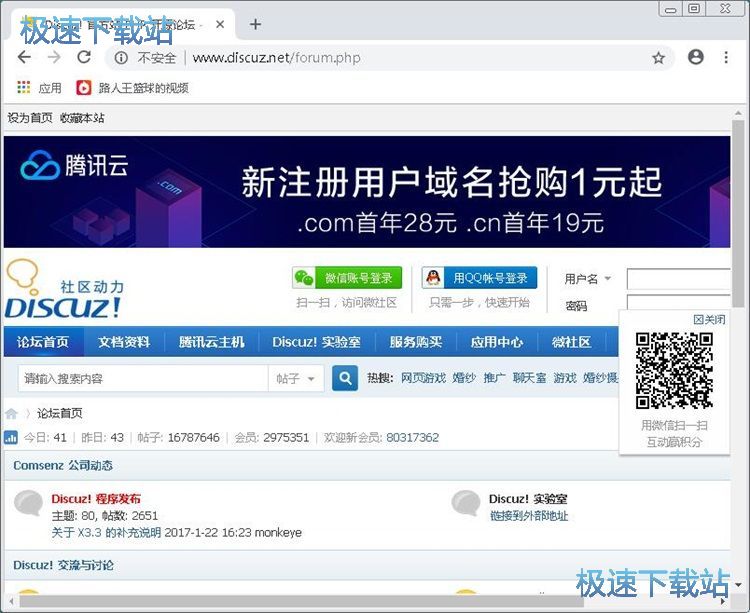Click the 论坛首页 breadcrumb link
The height and width of the screenshot is (613, 750).
click(59, 413)
